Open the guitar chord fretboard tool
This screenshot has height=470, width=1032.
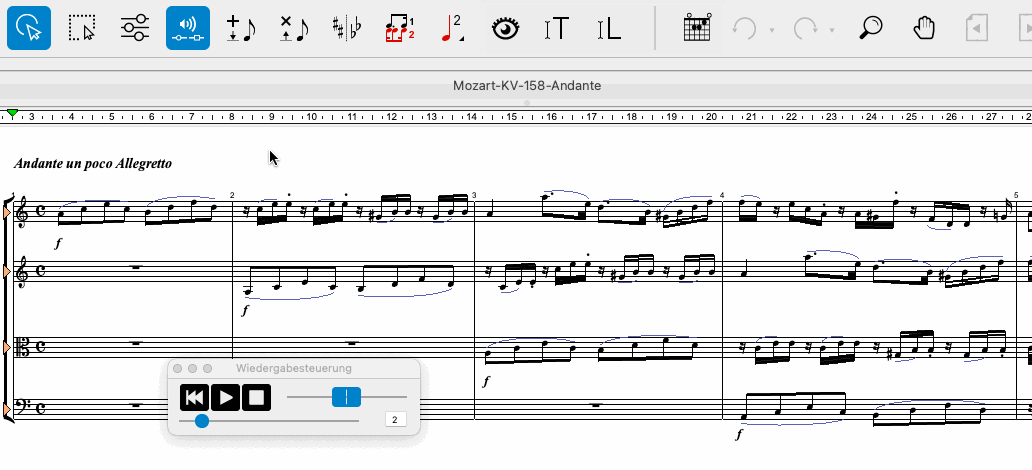[x=697, y=28]
